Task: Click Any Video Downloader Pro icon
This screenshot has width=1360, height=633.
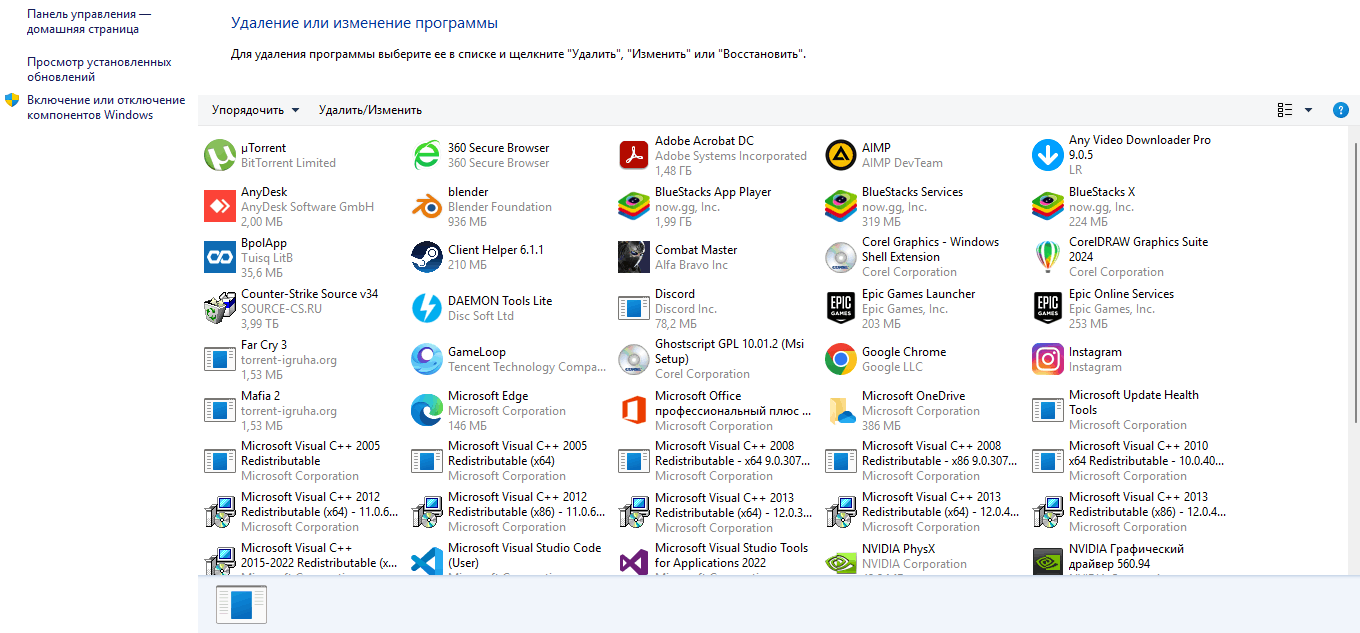Action: point(1048,155)
